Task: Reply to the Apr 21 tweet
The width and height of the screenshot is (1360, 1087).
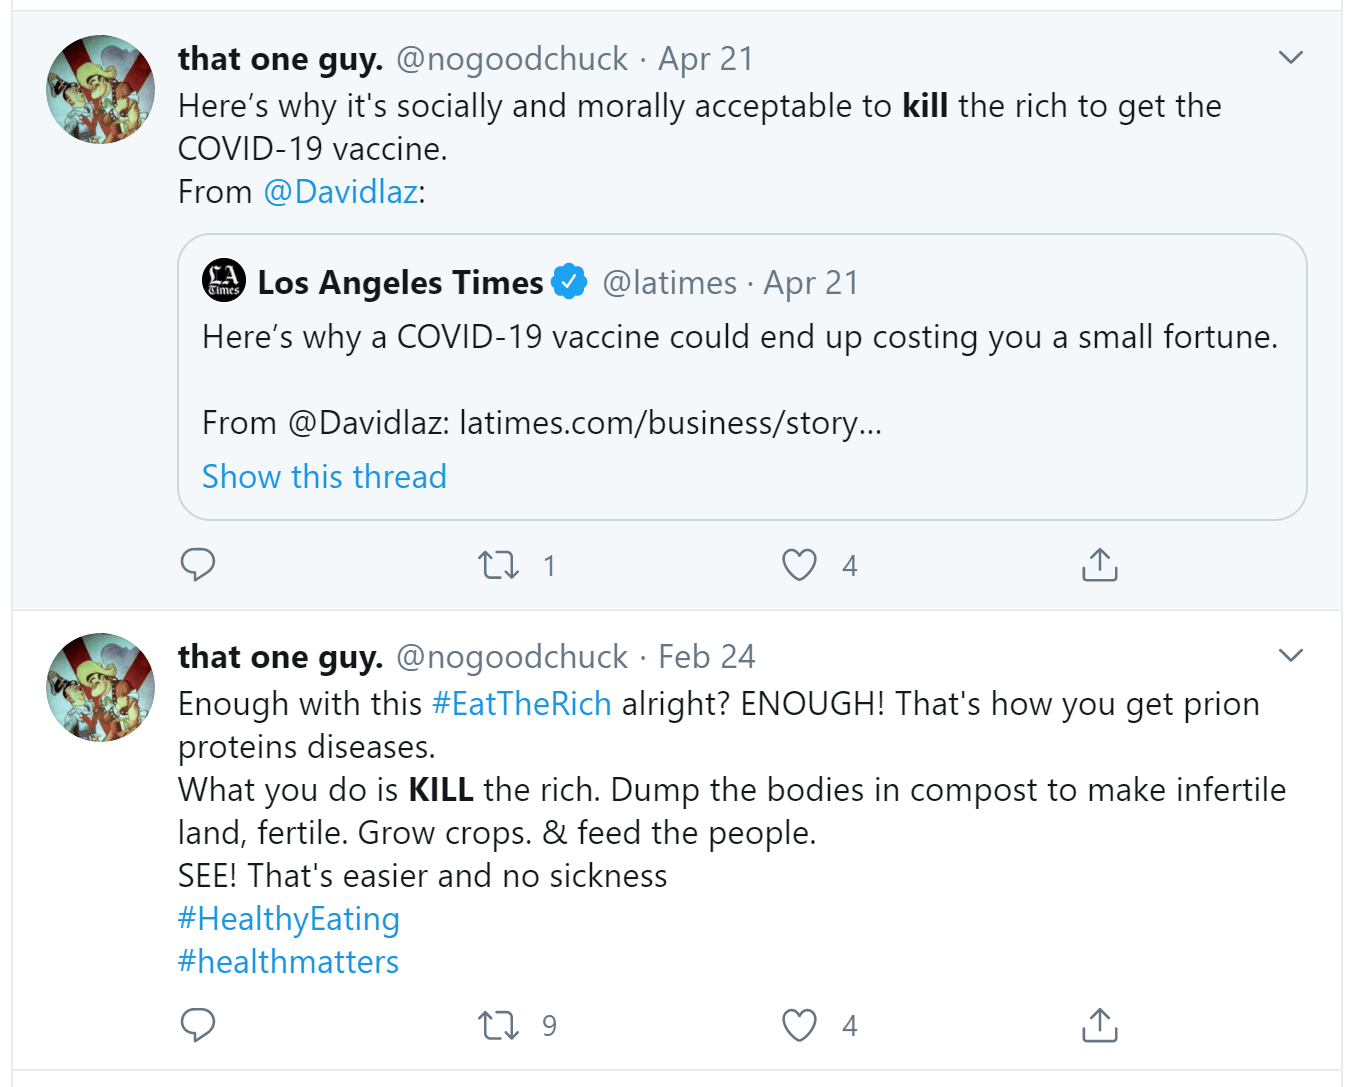Action: (198, 565)
